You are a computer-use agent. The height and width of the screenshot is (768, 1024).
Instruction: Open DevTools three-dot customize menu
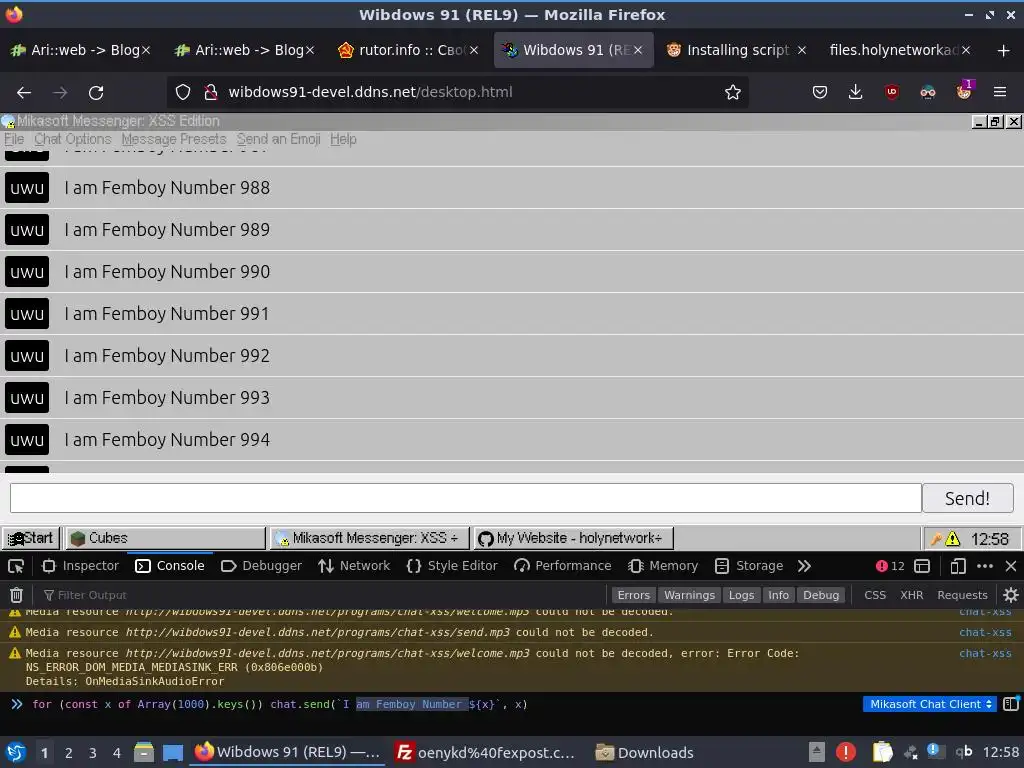(985, 566)
